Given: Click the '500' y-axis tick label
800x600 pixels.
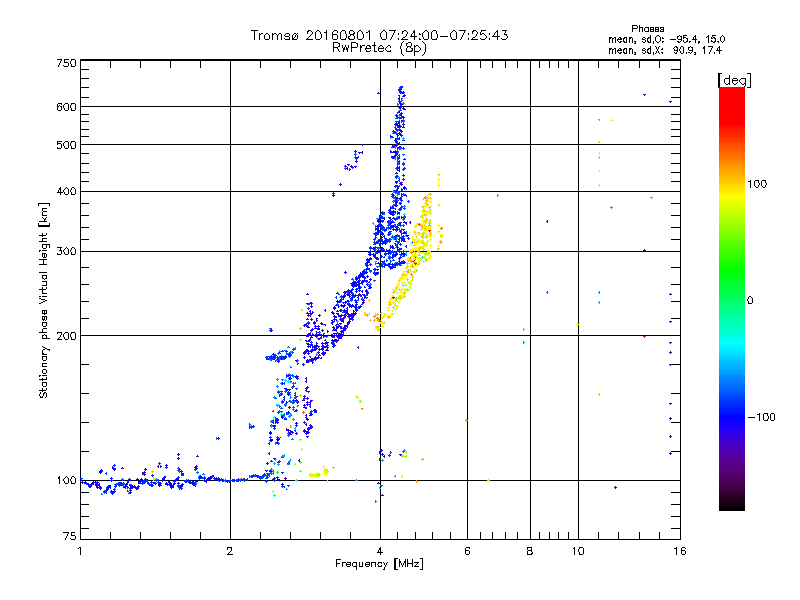Looking at the screenshot, I should pyautogui.click(x=66, y=145).
